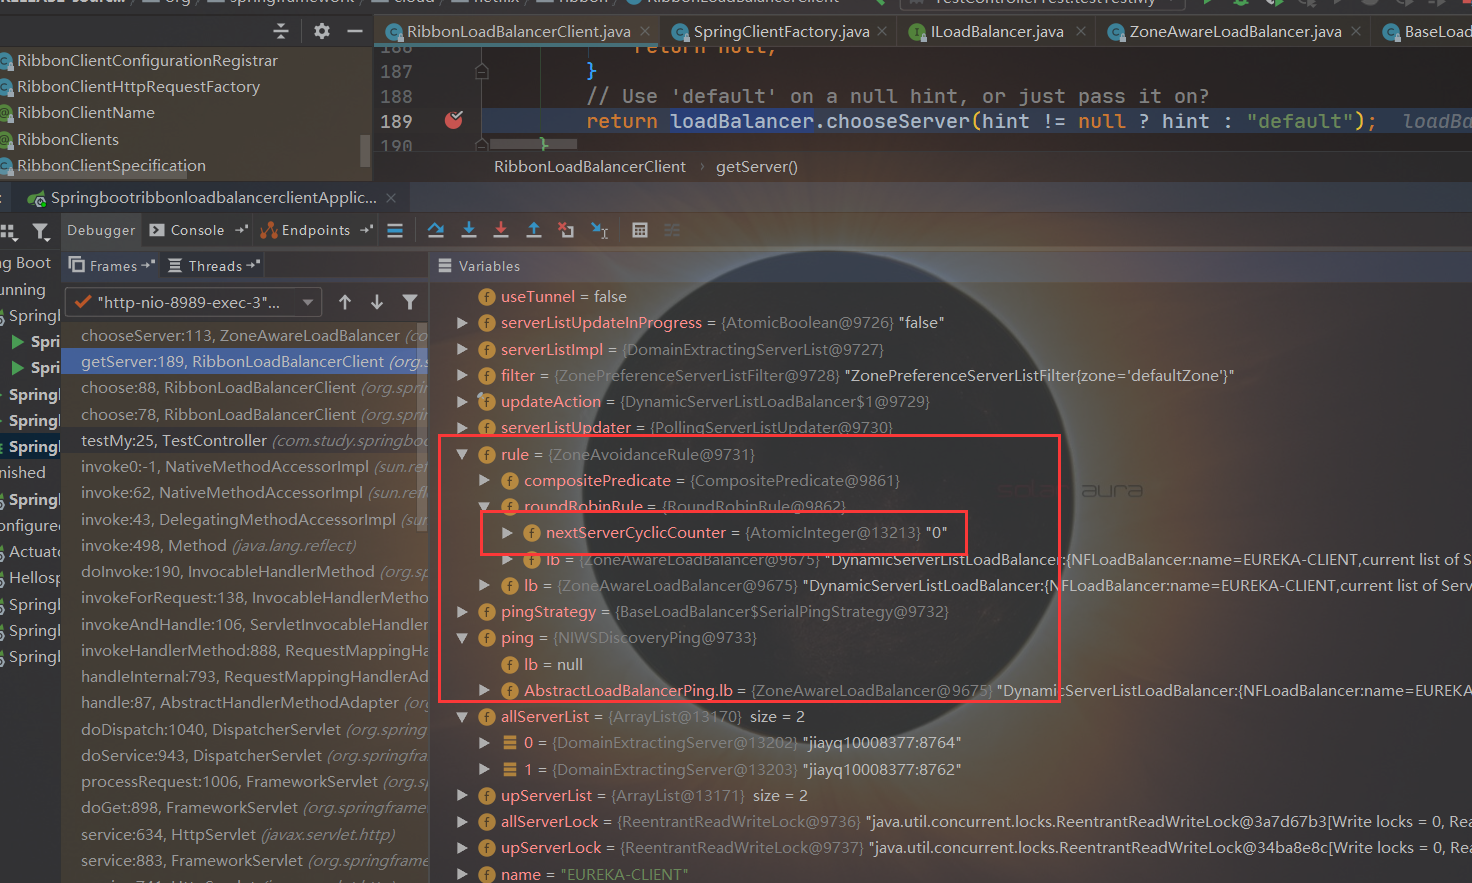Collapse the rule variable node
The image size is (1472, 883).
click(x=462, y=454)
